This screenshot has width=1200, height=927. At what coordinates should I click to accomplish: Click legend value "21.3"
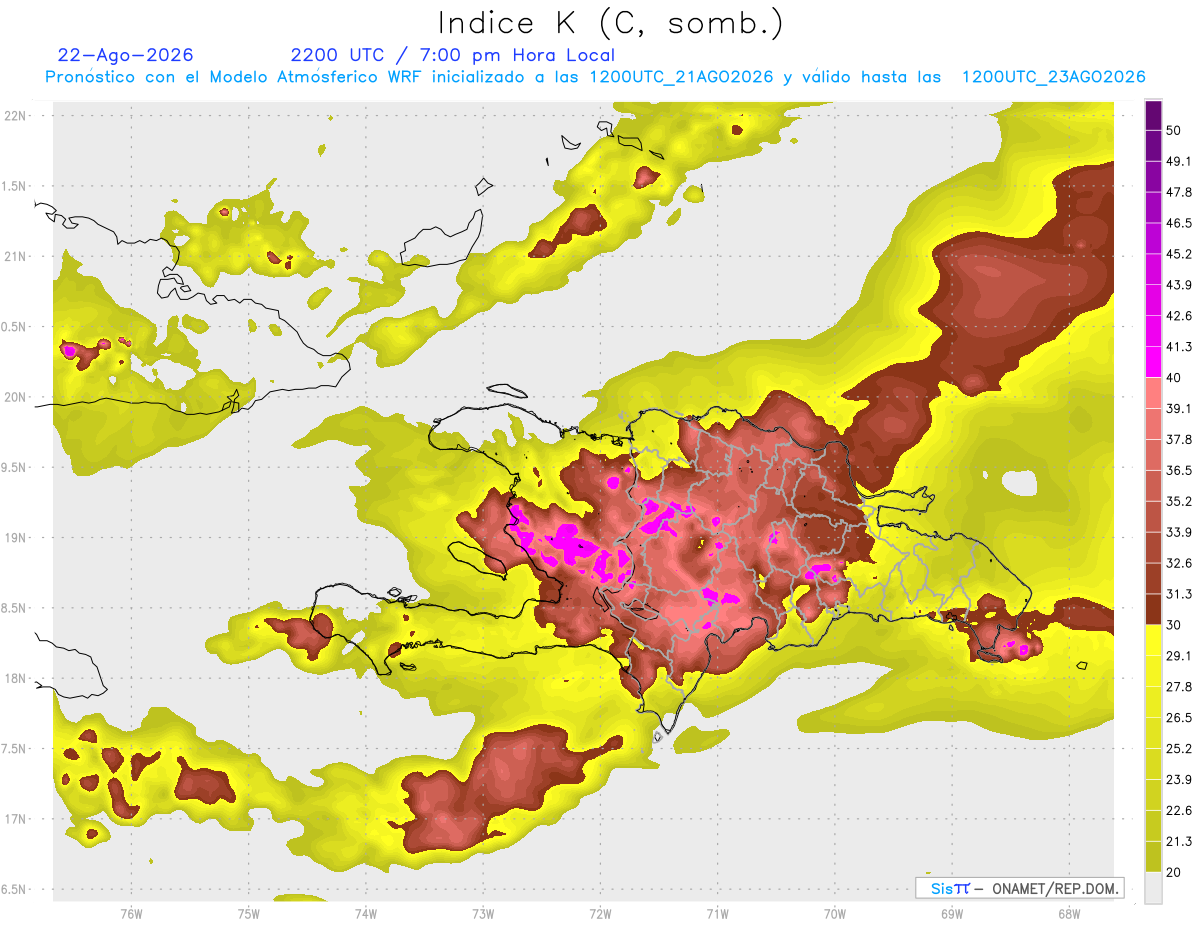(x=1178, y=841)
